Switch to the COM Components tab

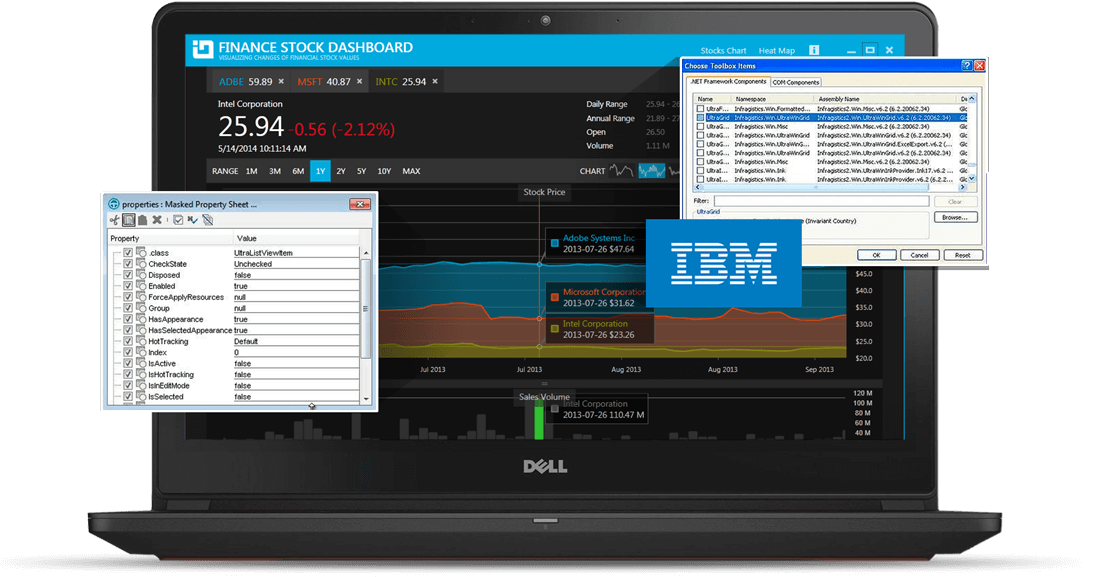tap(796, 82)
